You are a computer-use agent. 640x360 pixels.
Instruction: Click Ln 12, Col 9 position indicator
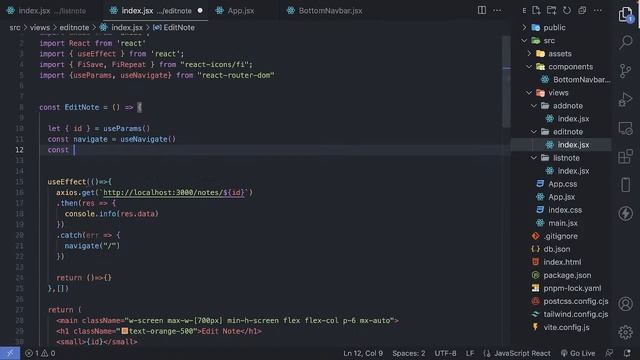[x=363, y=353]
